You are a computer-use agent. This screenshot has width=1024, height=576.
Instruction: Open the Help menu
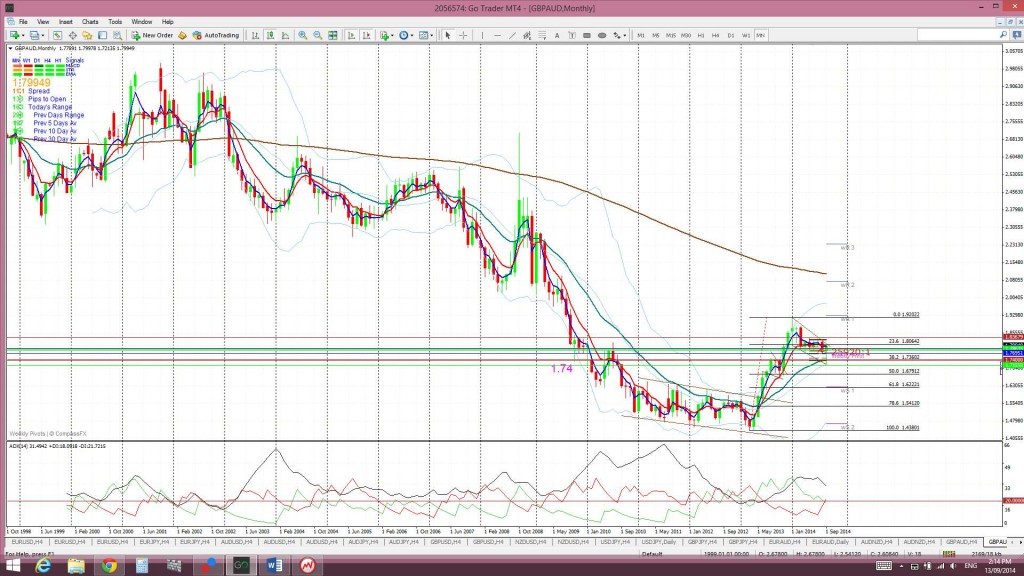point(168,22)
